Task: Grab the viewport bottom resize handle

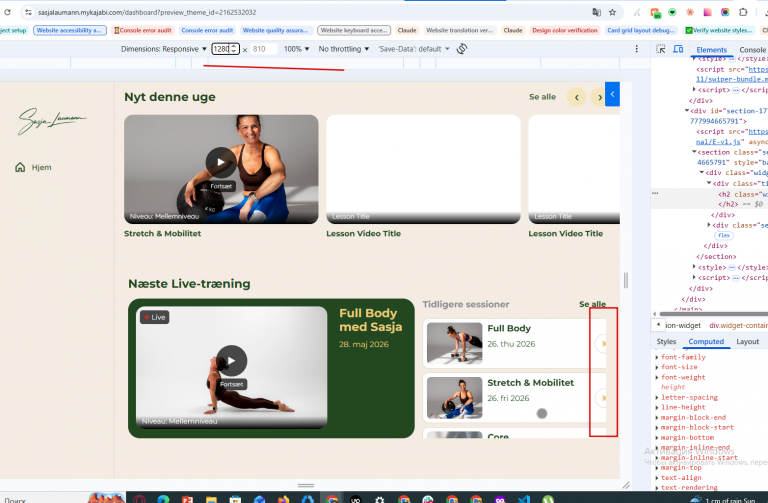Action: [x=306, y=485]
